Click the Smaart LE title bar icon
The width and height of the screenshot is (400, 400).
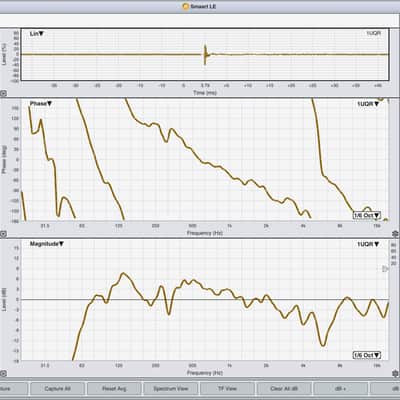pos(186,6)
